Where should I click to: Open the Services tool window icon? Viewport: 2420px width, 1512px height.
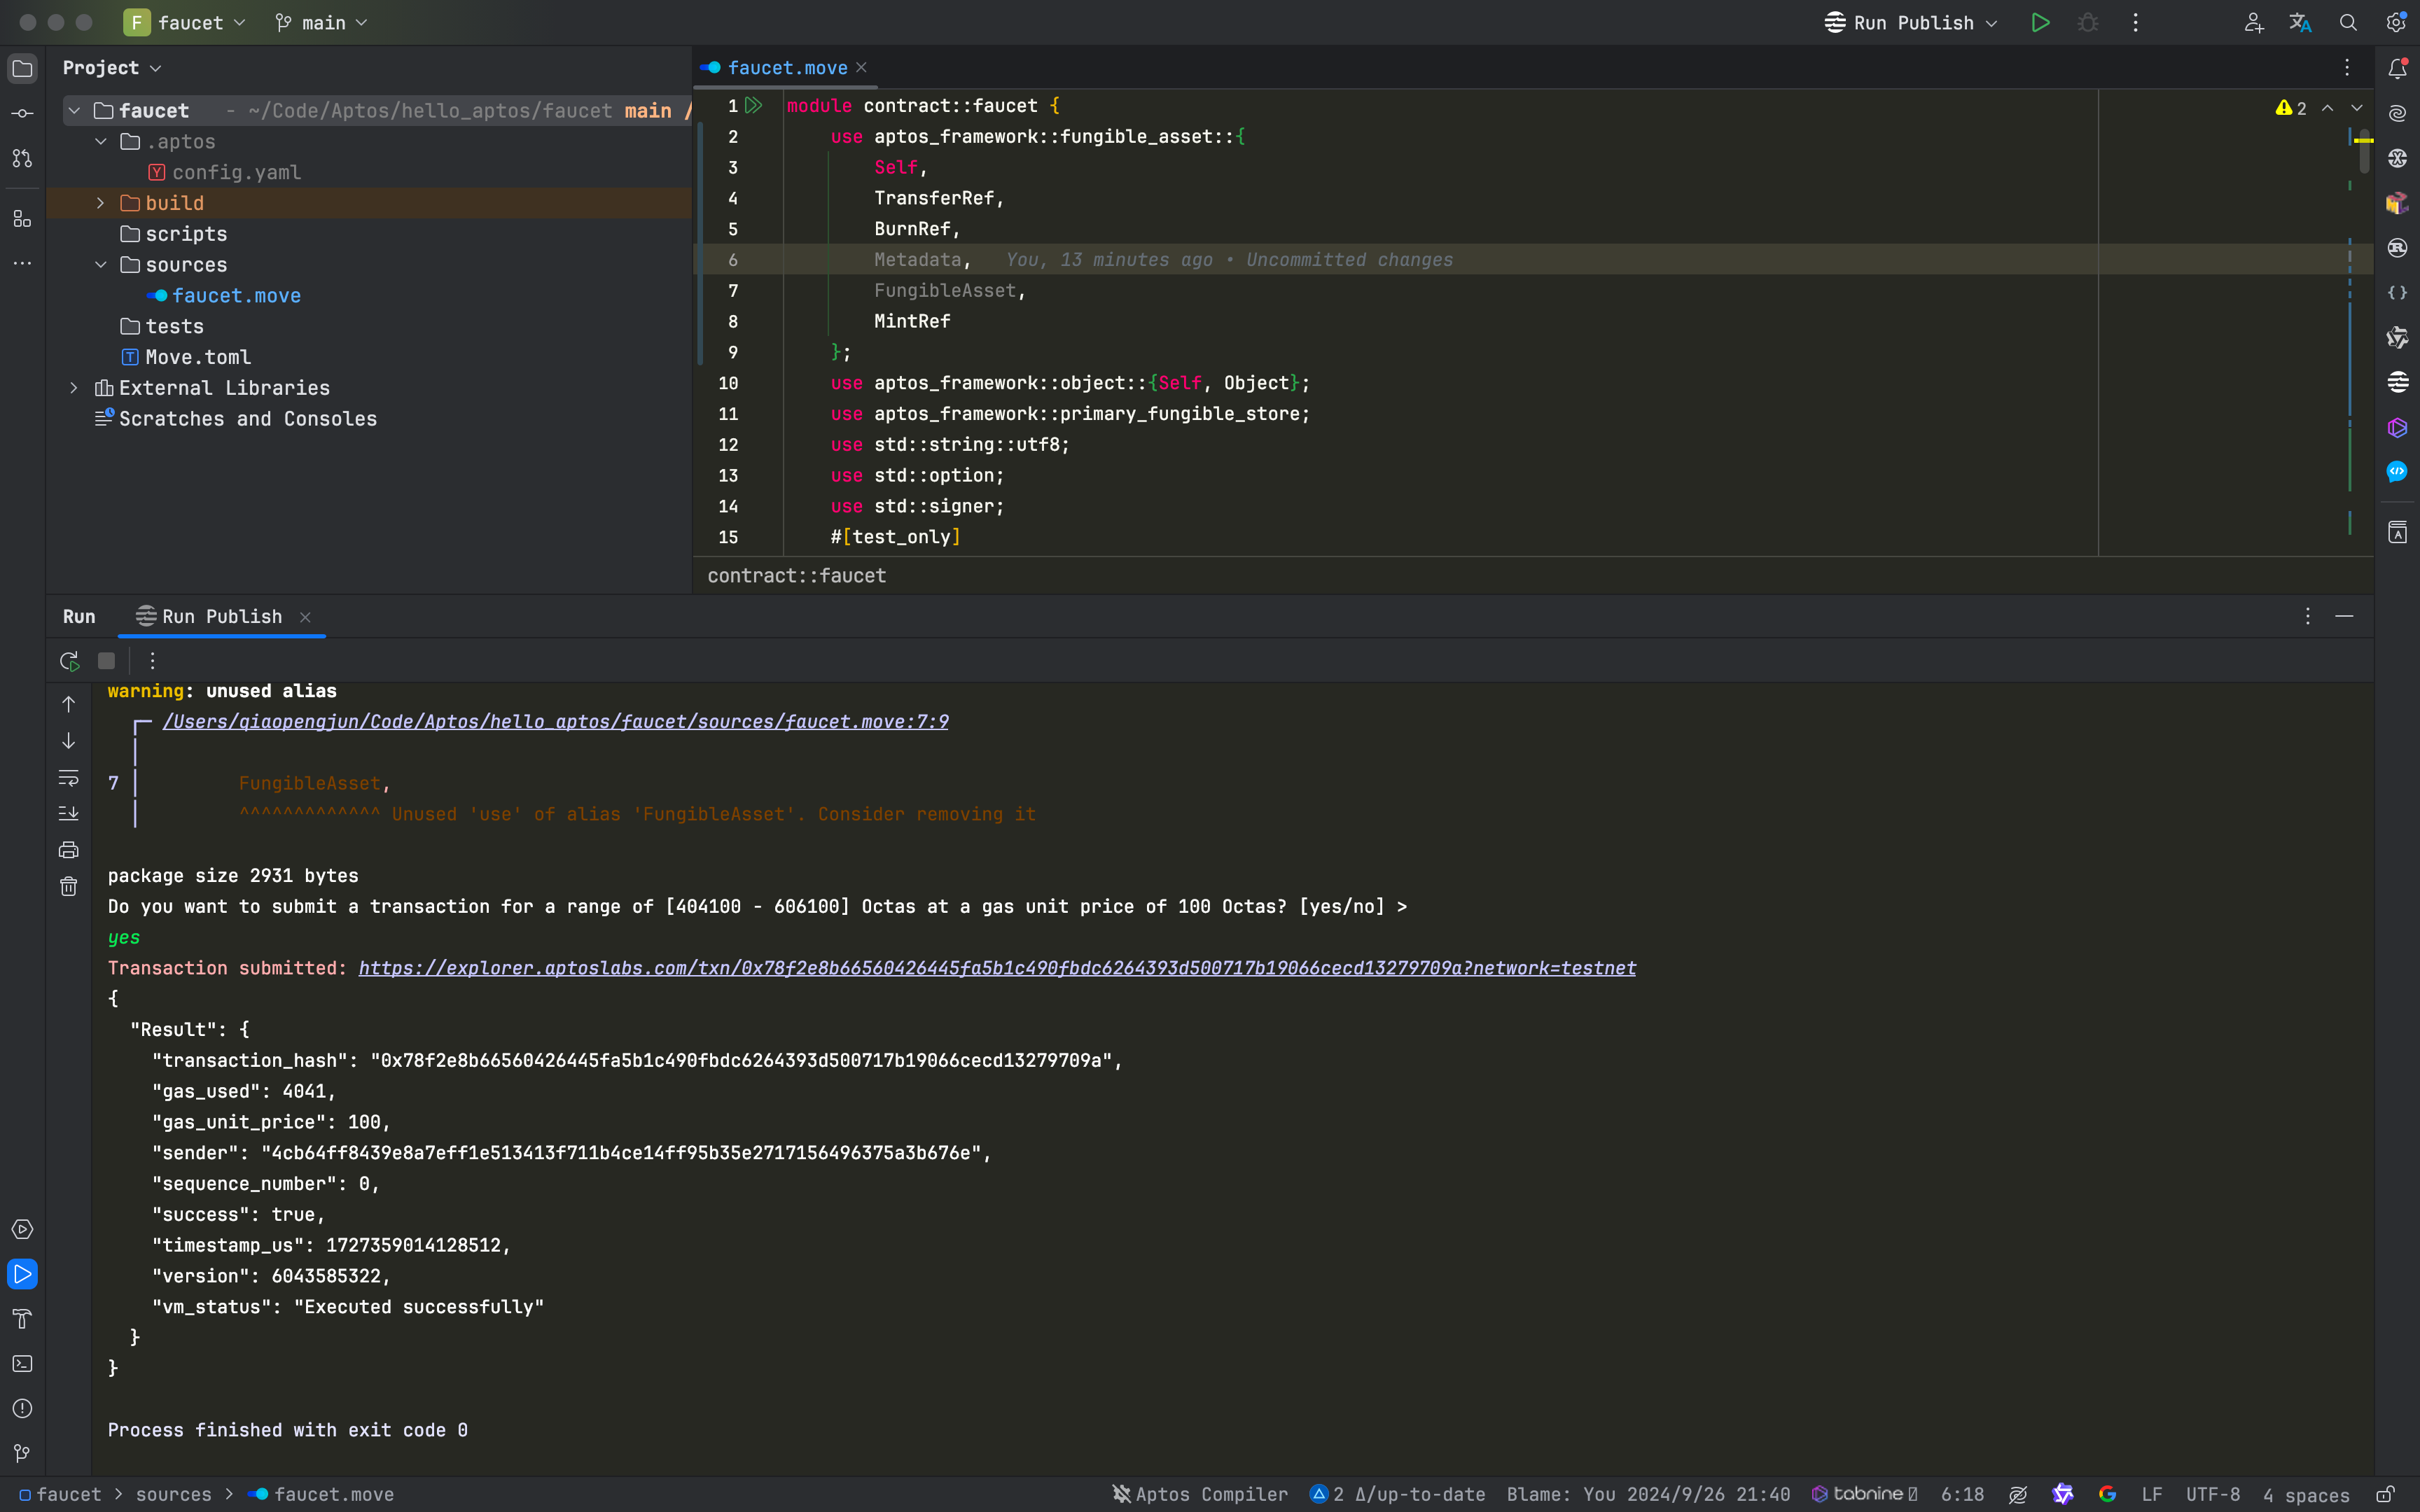pos(22,1230)
